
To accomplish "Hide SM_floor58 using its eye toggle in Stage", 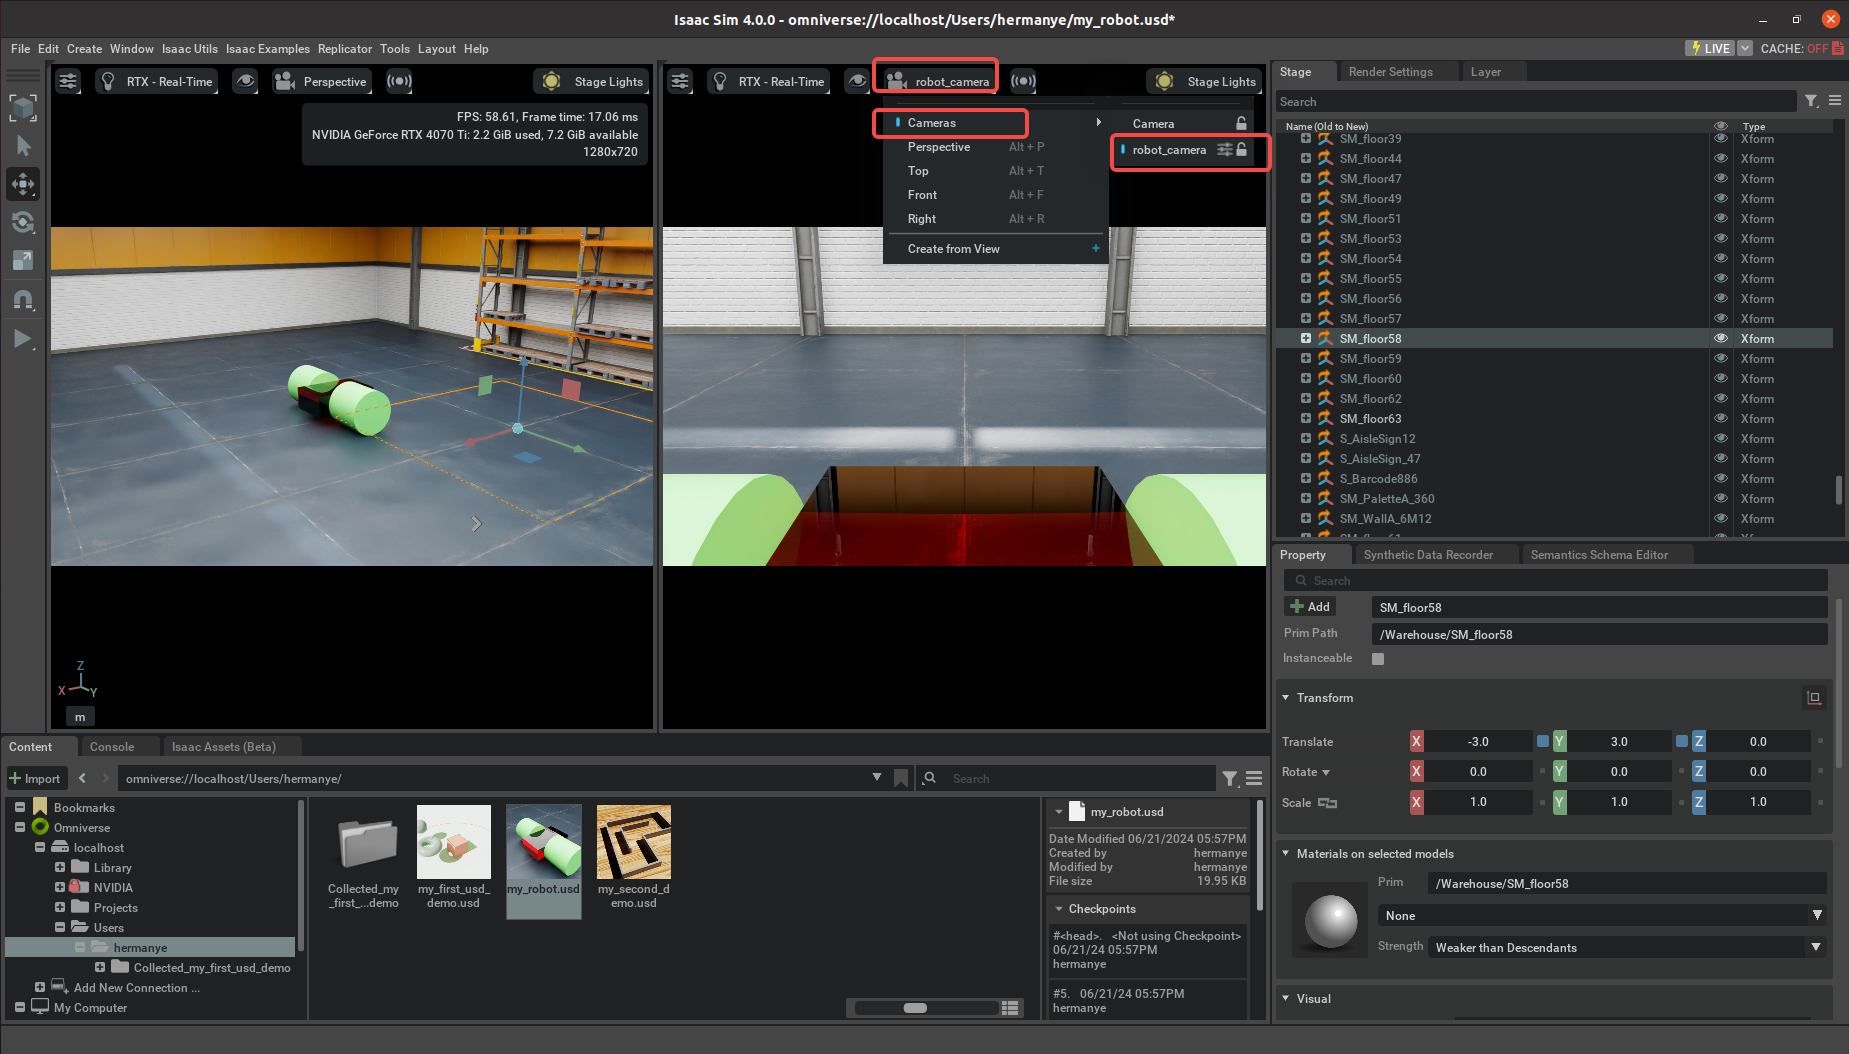I will [1720, 338].
